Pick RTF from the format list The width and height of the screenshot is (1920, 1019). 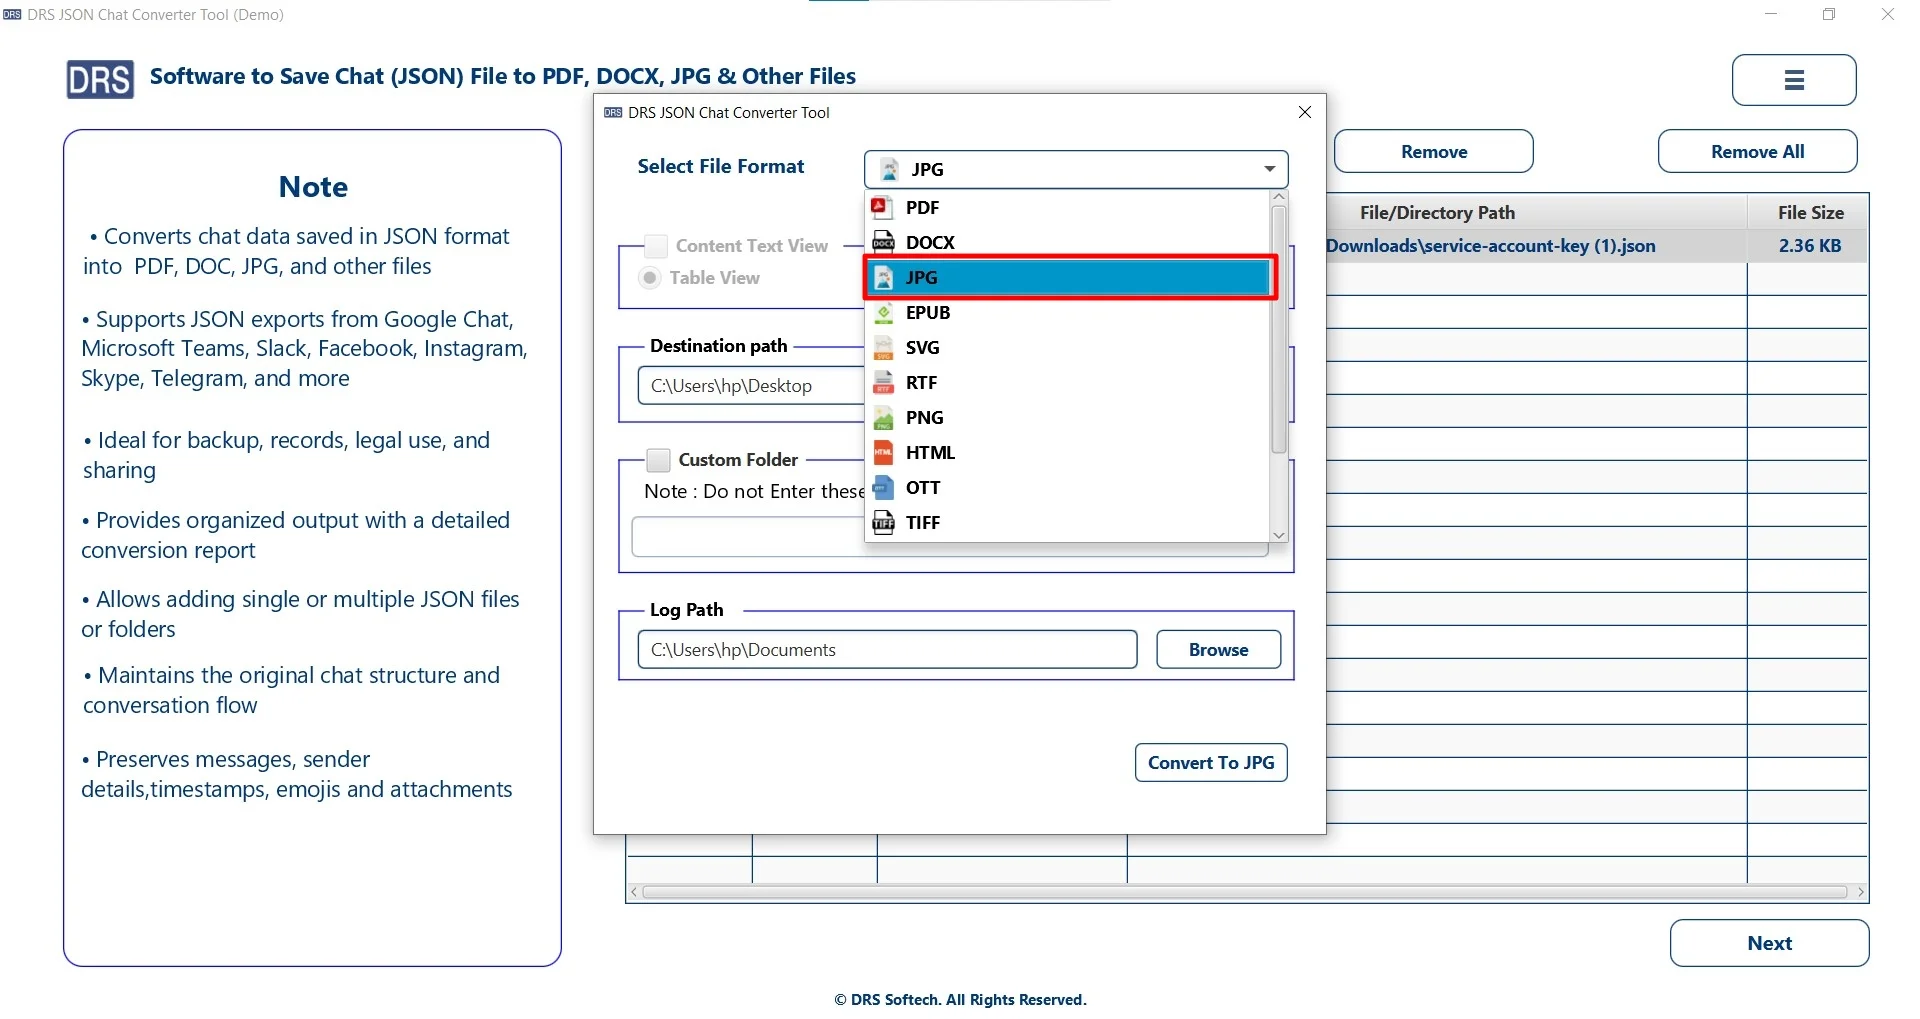1067,383
